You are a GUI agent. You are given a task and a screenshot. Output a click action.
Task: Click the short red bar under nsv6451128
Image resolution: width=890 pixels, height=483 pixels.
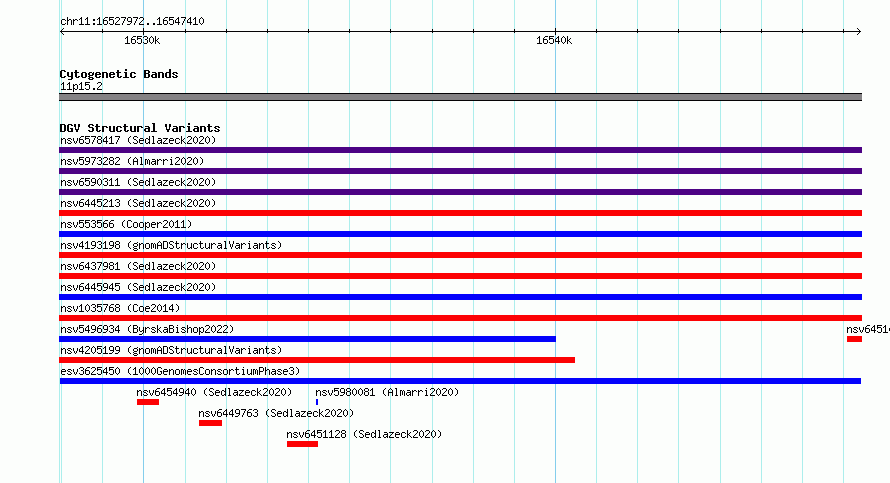coord(302,444)
